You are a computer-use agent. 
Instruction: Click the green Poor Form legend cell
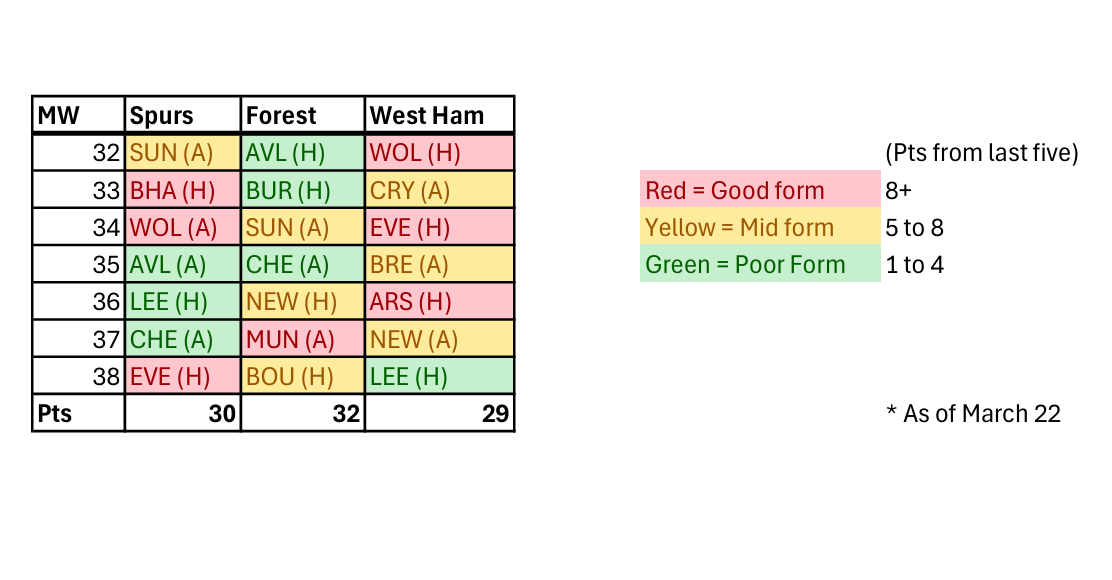[x=759, y=265]
